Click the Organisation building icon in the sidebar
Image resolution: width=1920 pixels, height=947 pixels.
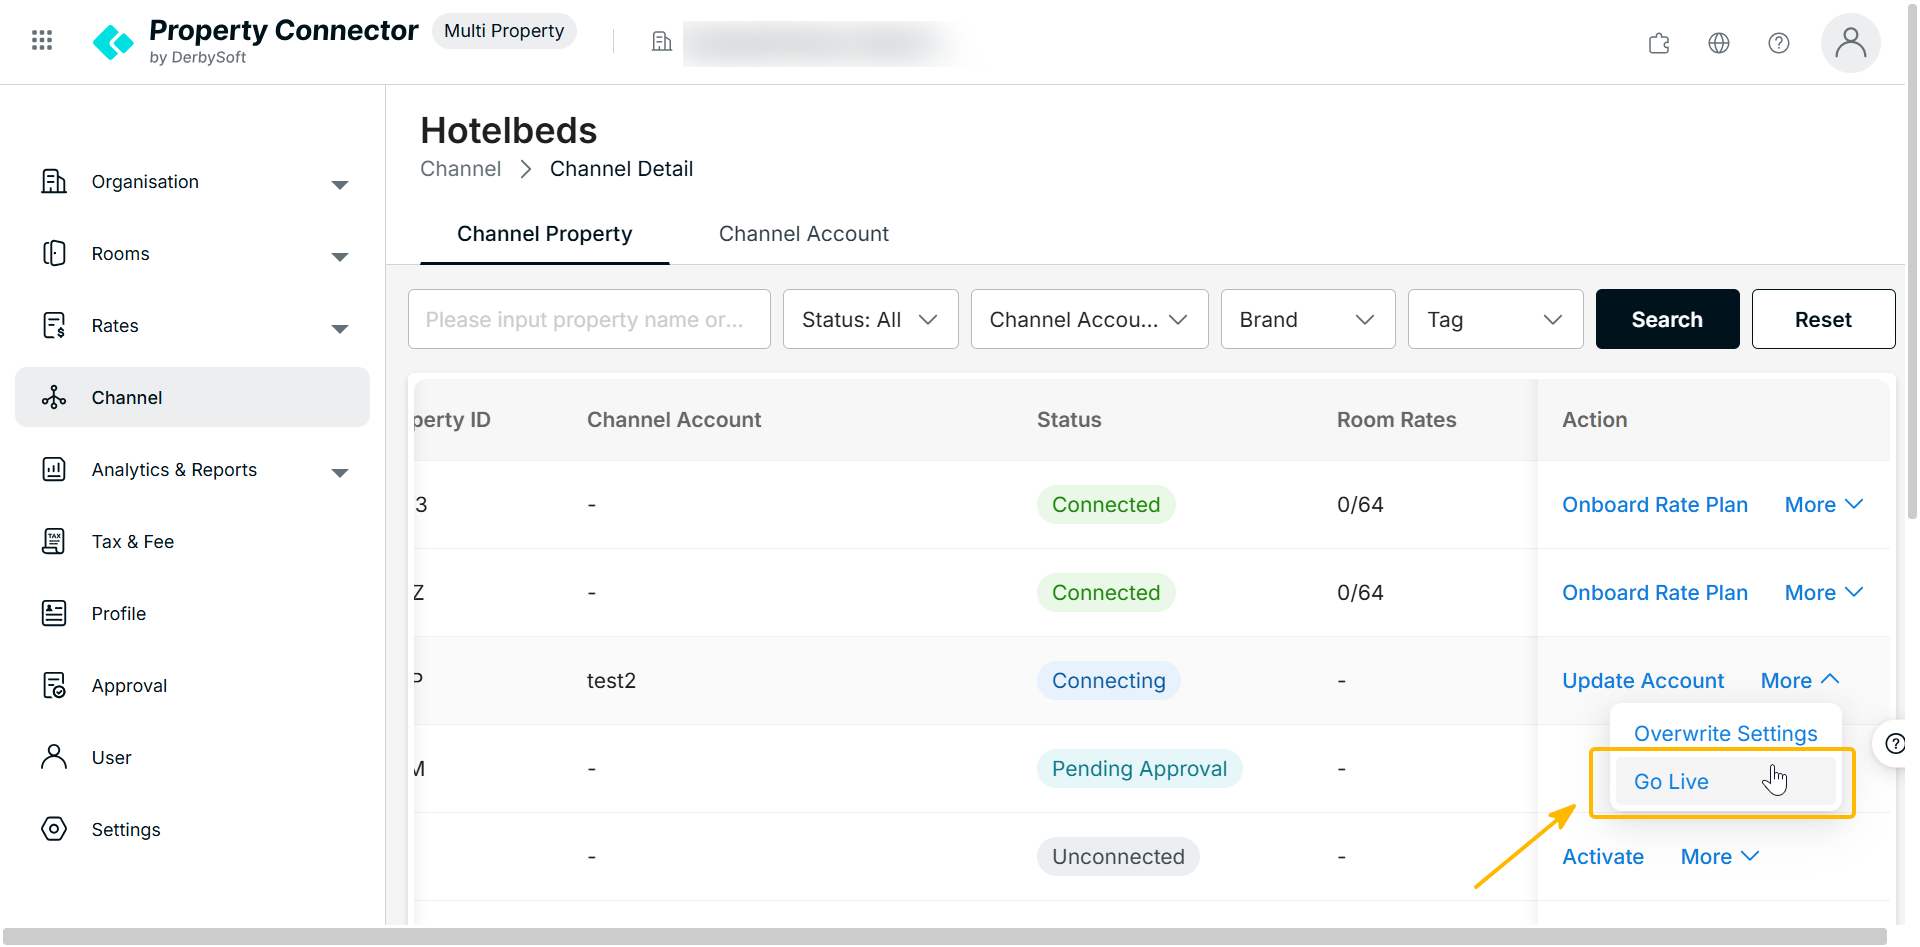[x=54, y=181]
